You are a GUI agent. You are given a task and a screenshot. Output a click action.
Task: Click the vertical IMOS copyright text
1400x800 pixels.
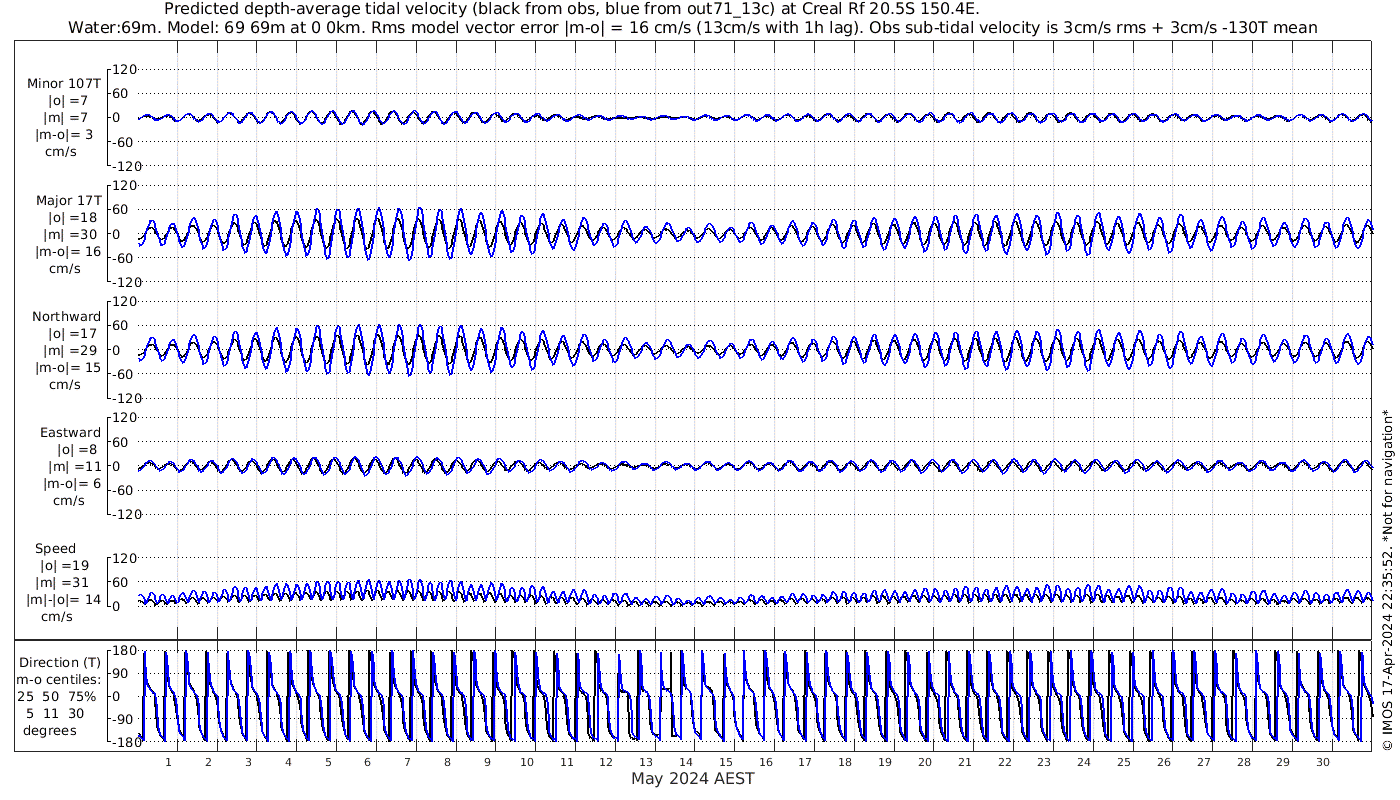(x=1387, y=595)
